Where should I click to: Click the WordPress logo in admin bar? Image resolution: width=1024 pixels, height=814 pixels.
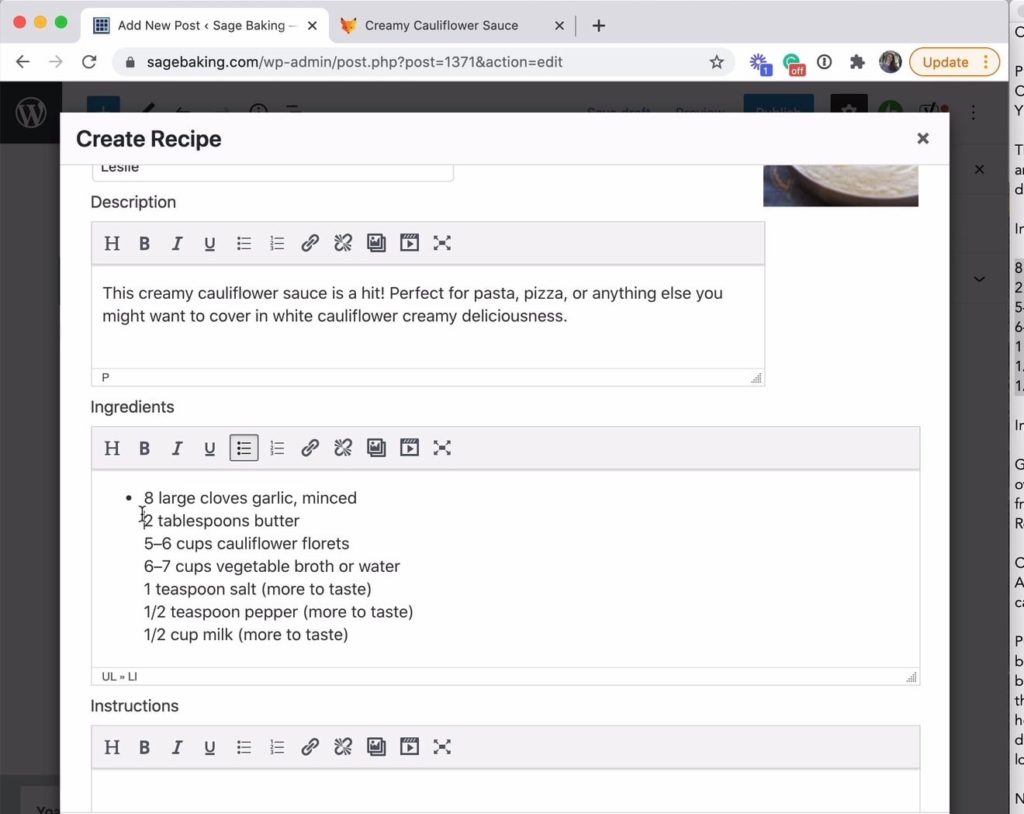tap(31, 112)
